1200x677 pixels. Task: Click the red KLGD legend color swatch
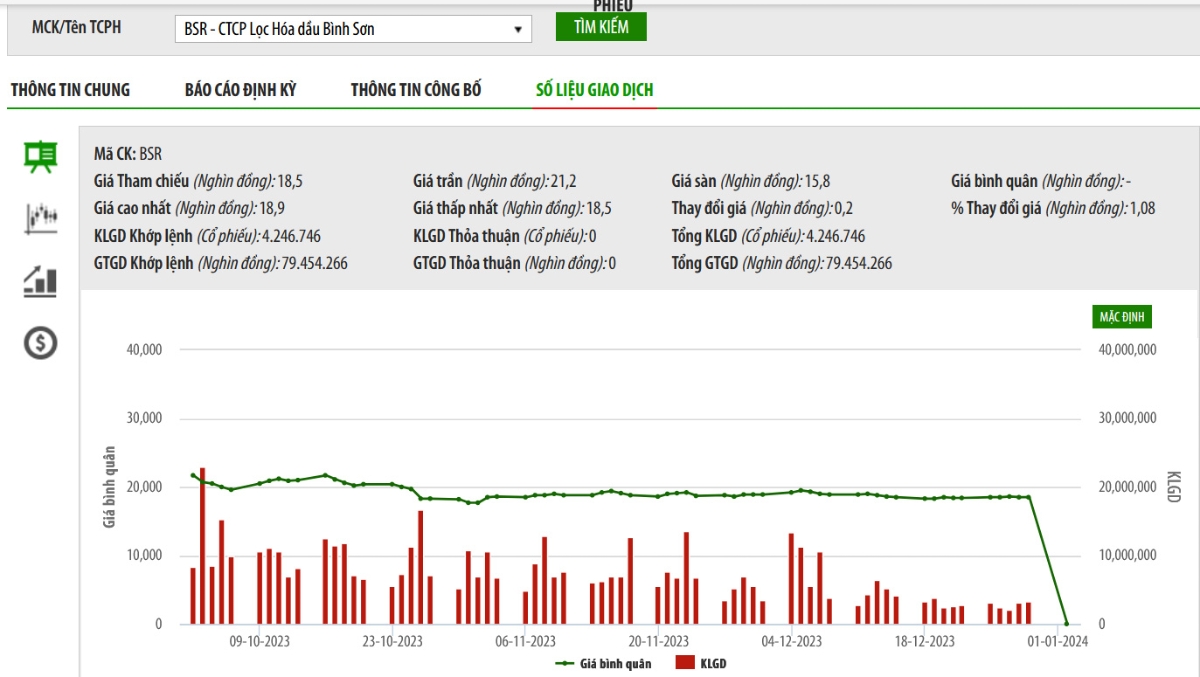click(x=685, y=663)
